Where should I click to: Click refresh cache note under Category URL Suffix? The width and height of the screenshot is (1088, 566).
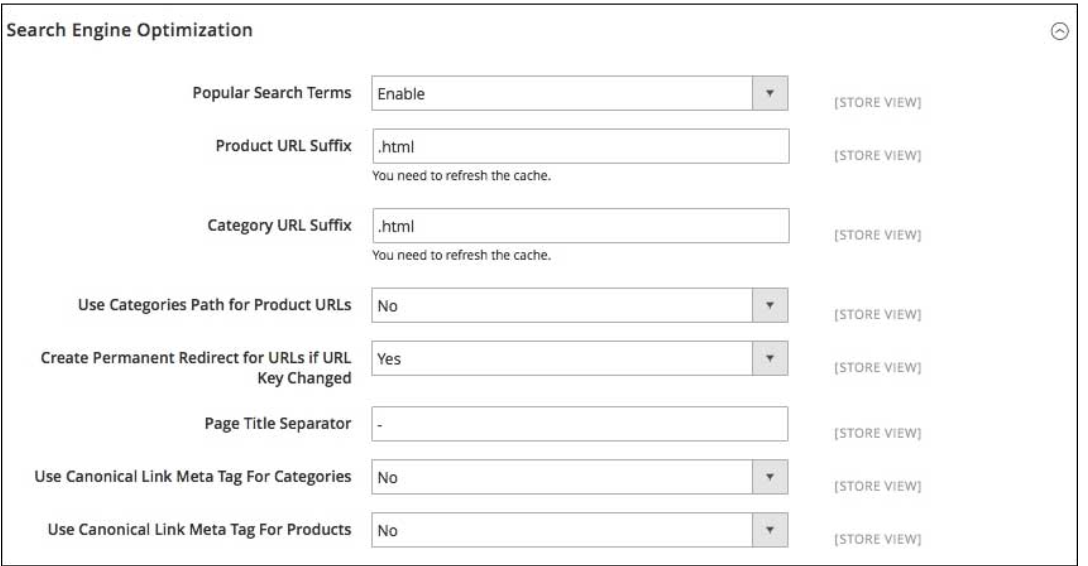coord(461,255)
